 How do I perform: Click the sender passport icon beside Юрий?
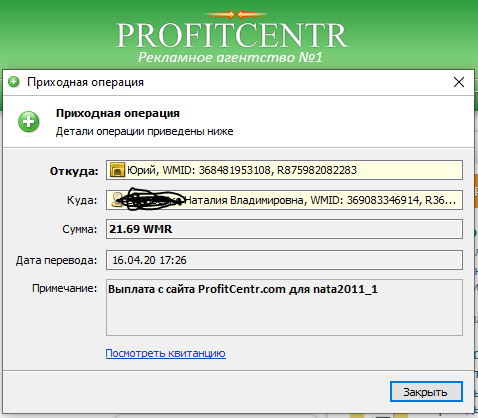pos(117,170)
